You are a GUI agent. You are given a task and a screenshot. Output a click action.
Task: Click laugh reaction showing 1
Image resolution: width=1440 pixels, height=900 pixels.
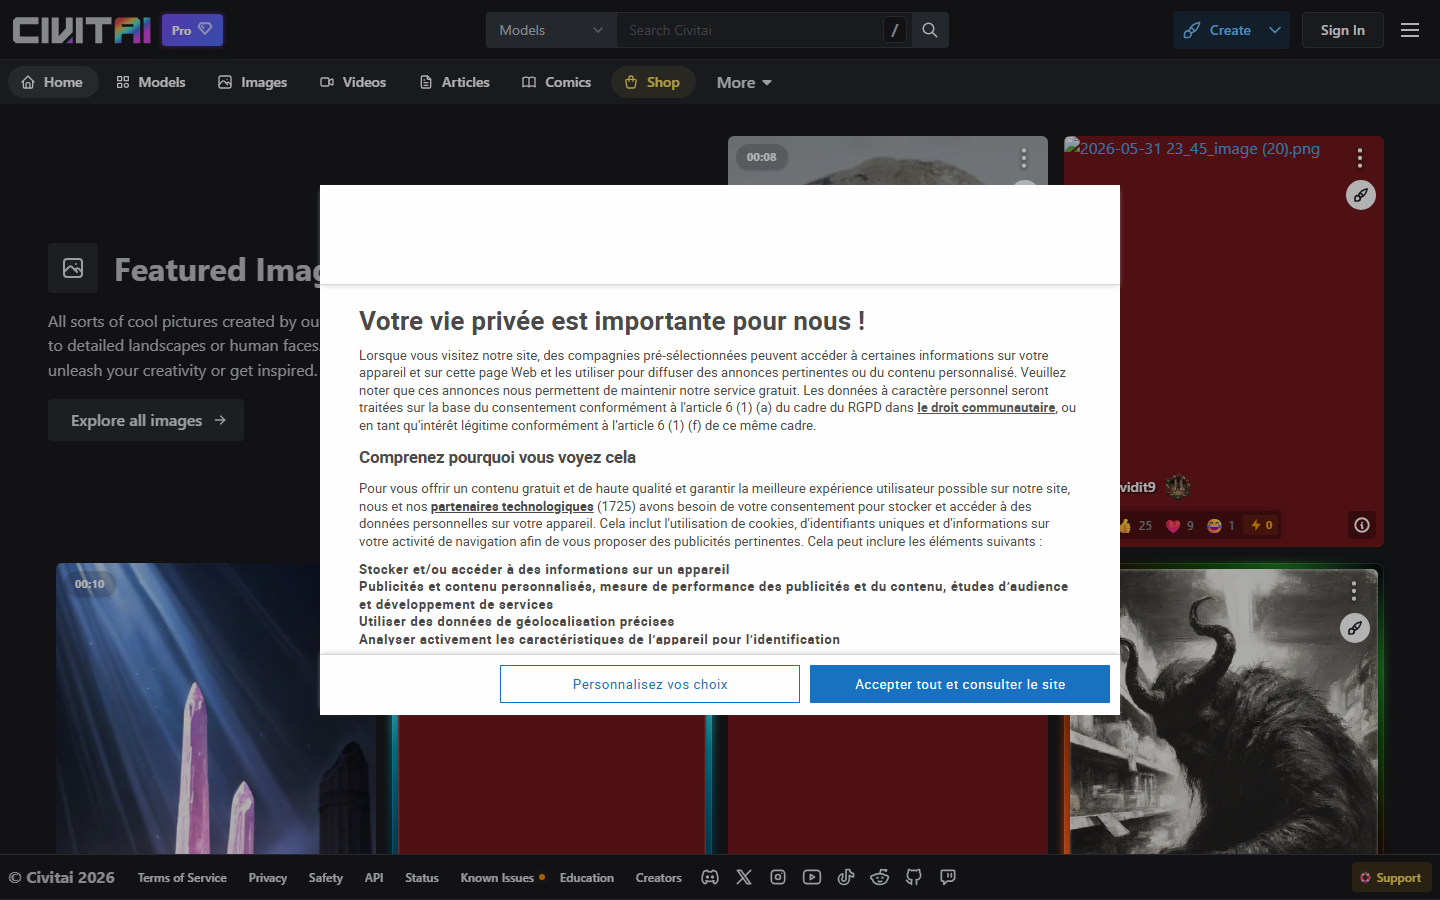tap(1221, 525)
